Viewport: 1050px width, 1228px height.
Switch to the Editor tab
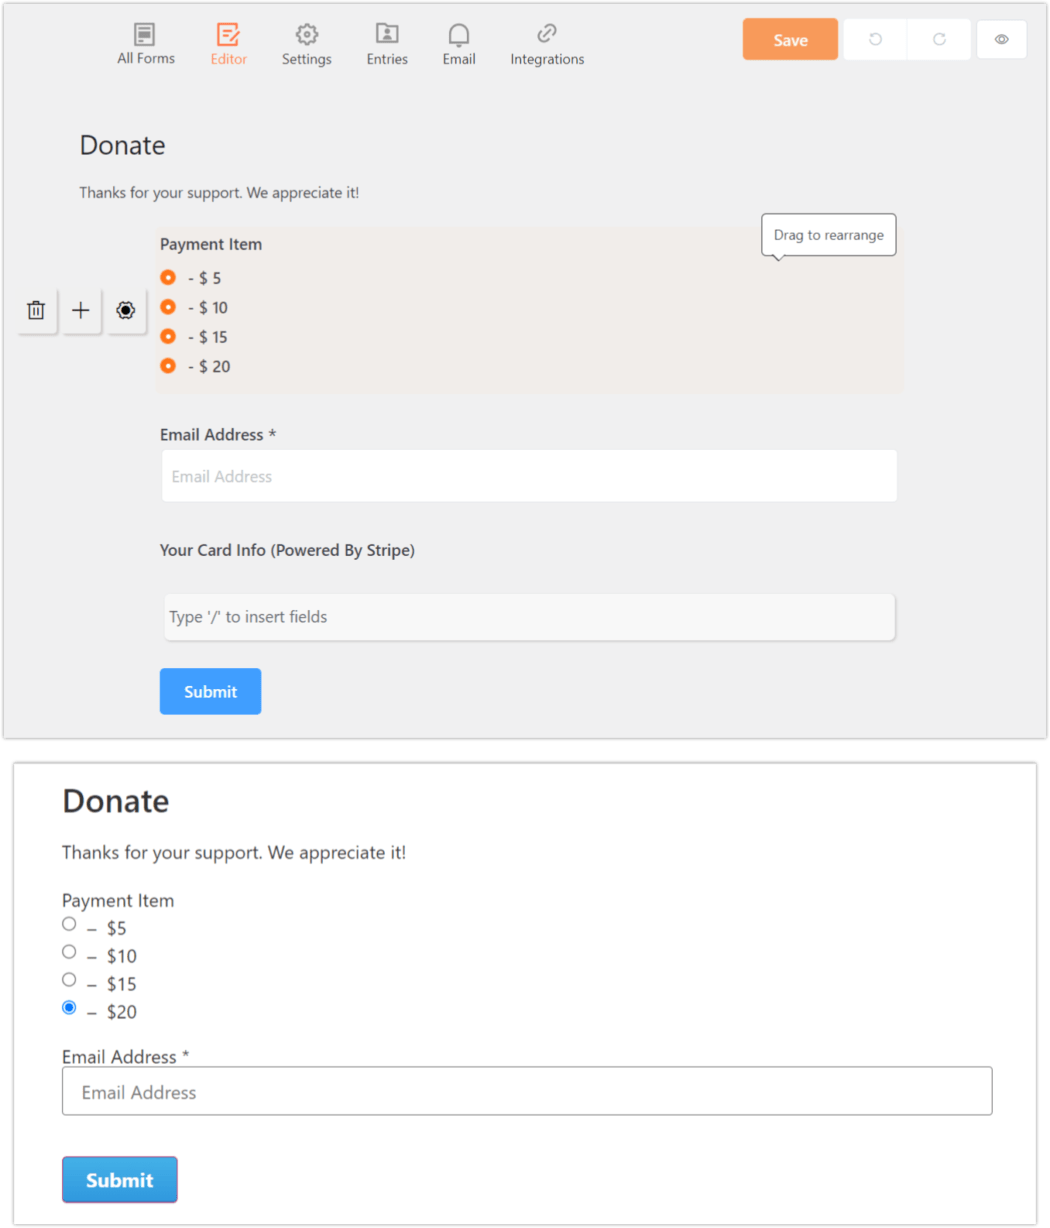tap(228, 43)
